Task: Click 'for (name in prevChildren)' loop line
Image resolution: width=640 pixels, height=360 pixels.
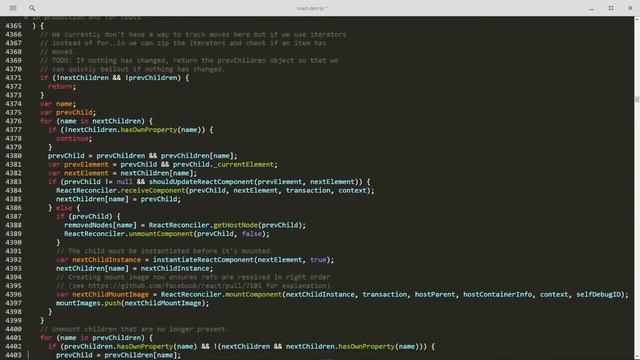Action: click(96, 338)
